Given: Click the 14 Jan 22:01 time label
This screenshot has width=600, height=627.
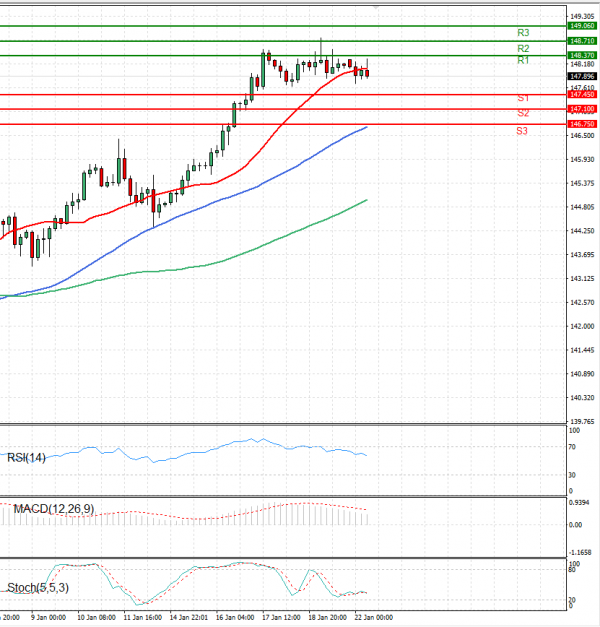Looking at the screenshot, I should point(189,618).
